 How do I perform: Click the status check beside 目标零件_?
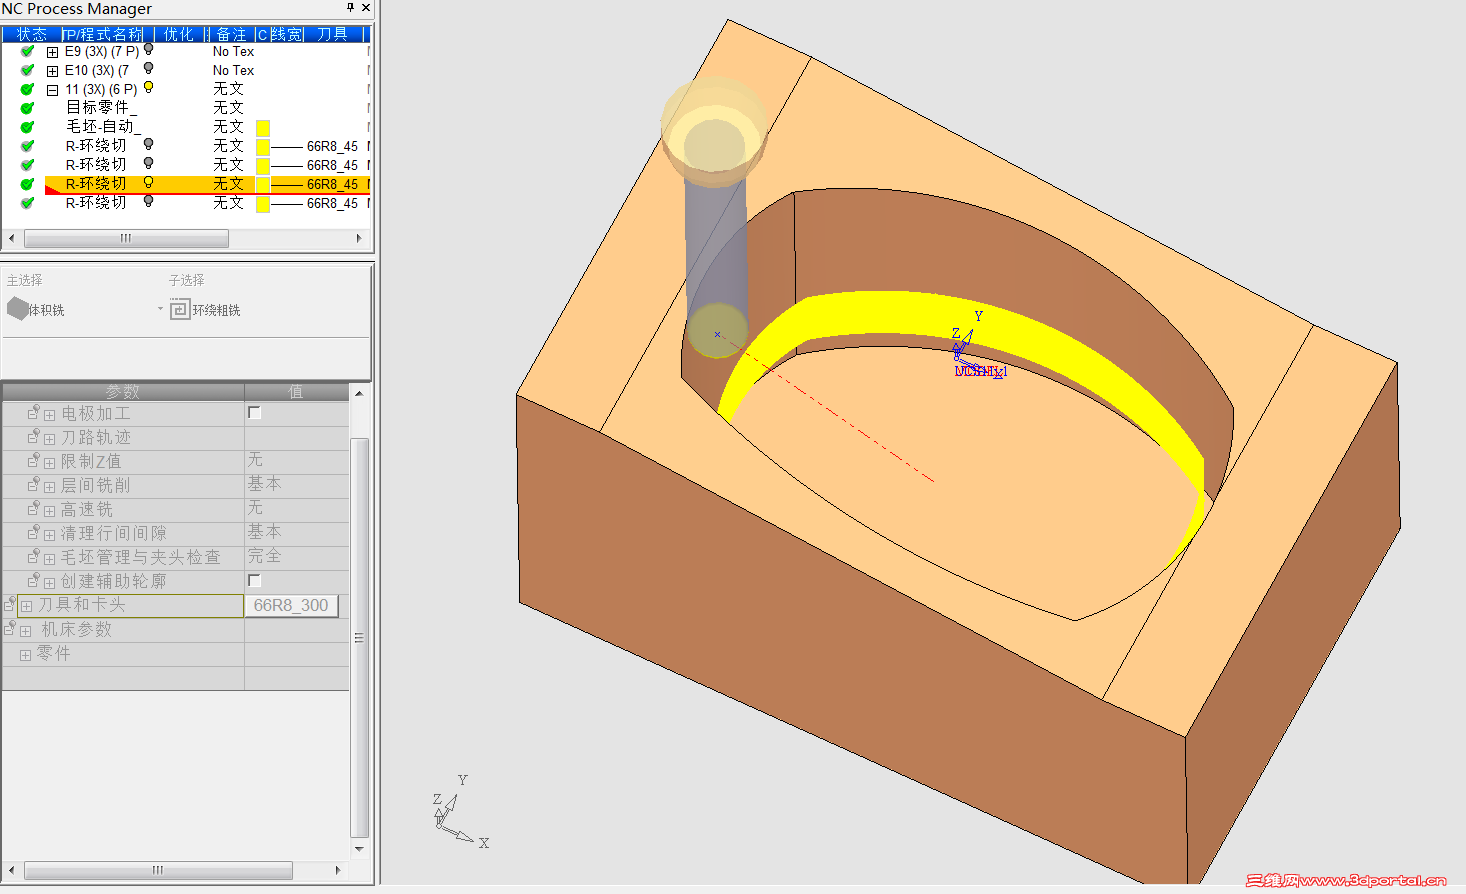(x=27, y=108)
